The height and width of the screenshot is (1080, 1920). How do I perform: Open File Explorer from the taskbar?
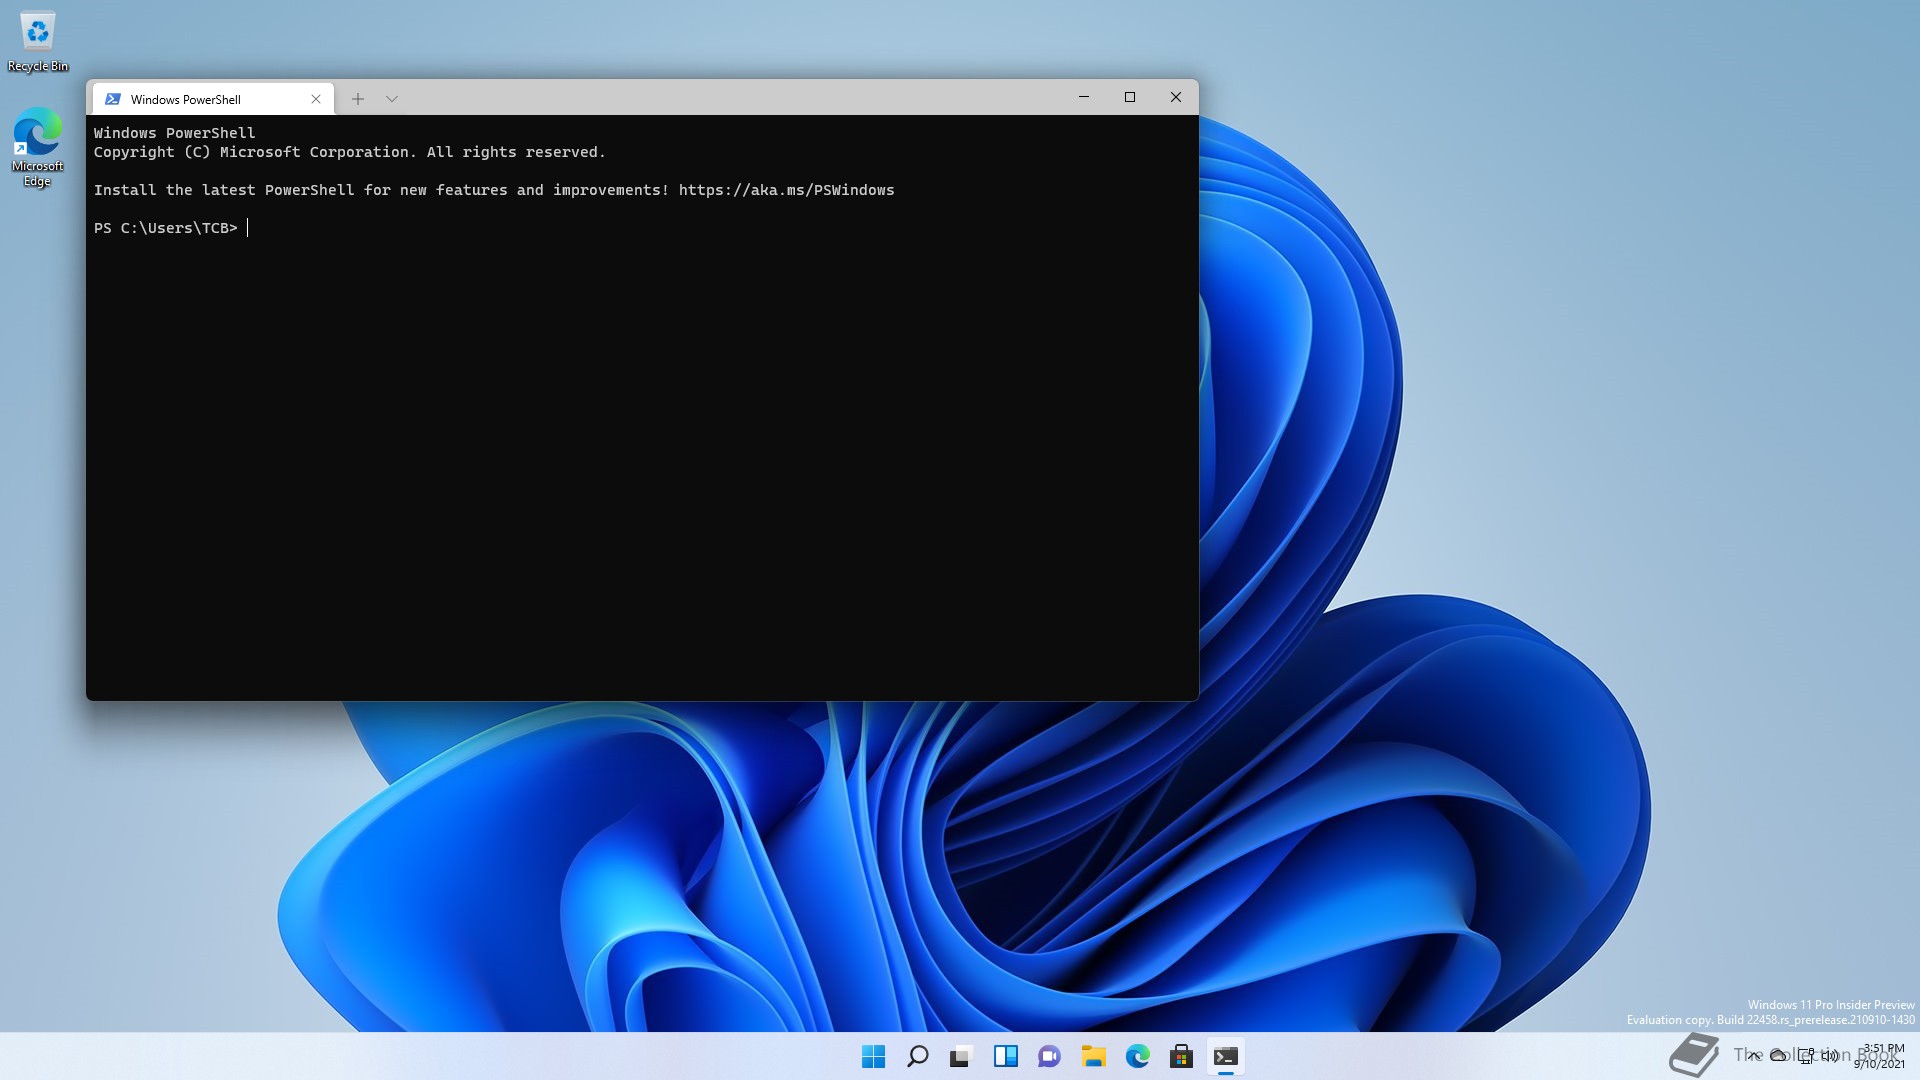click(x=1093, y=1056)
